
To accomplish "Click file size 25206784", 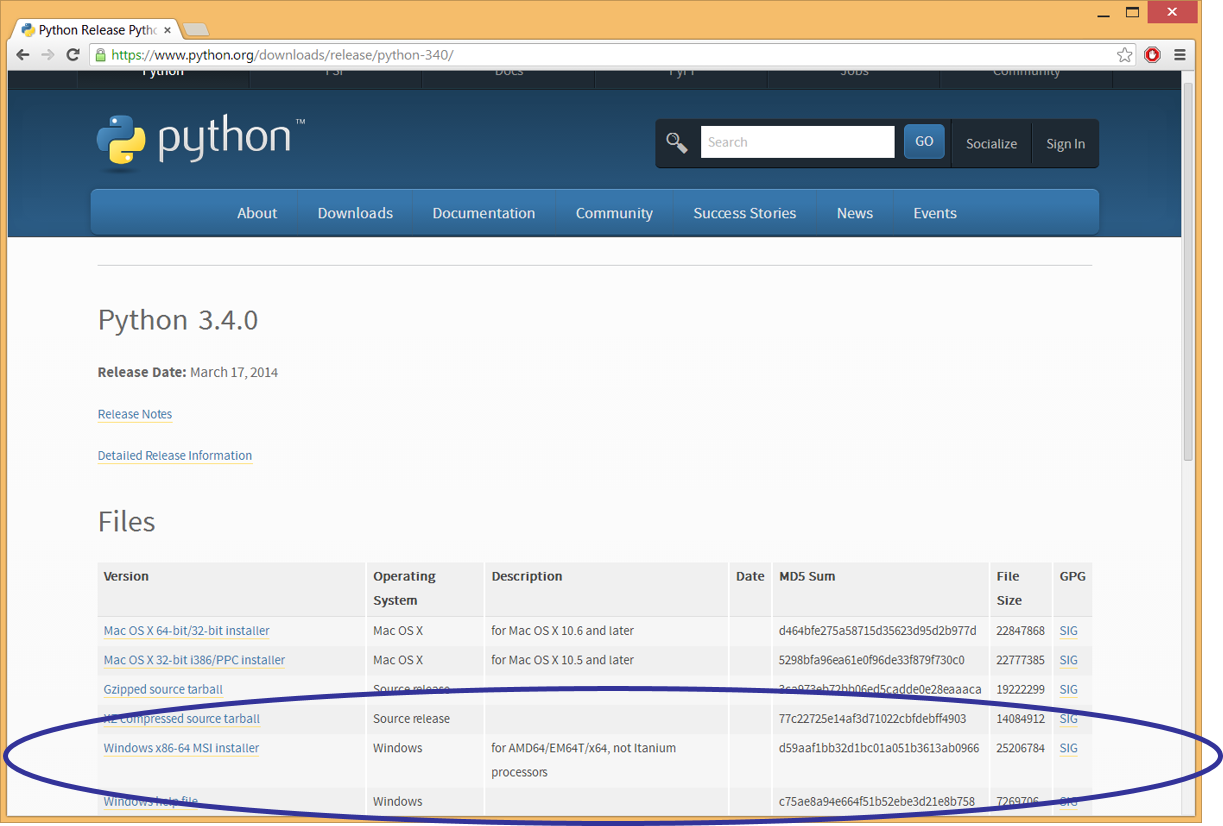I will click(1020, 748).
